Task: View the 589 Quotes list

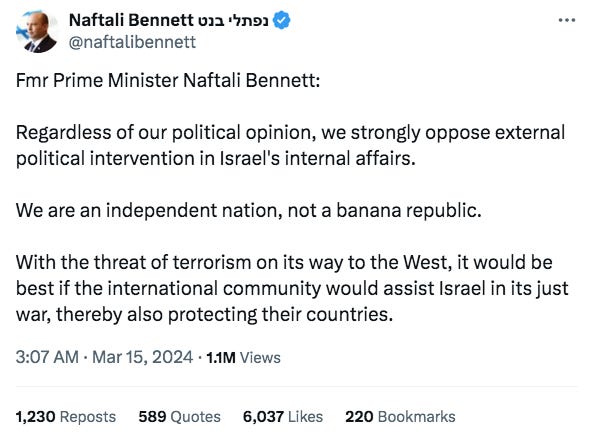Action: [179, 417]
